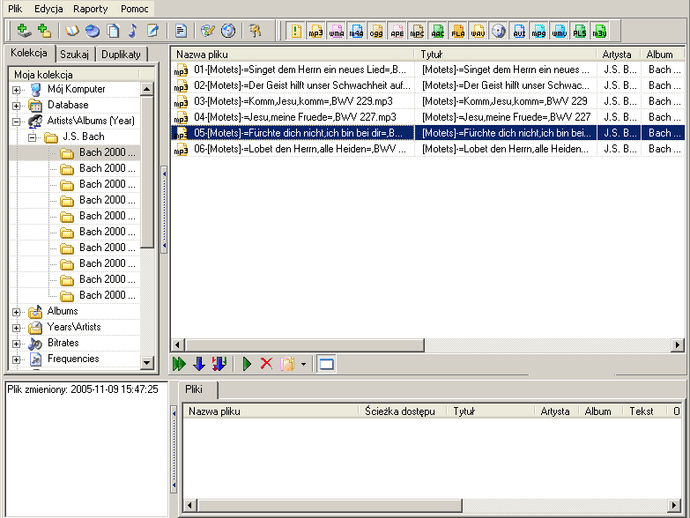This screenshot has height=518, width=690.
Task: Open the Plik menu
Action: coord(15,8)
